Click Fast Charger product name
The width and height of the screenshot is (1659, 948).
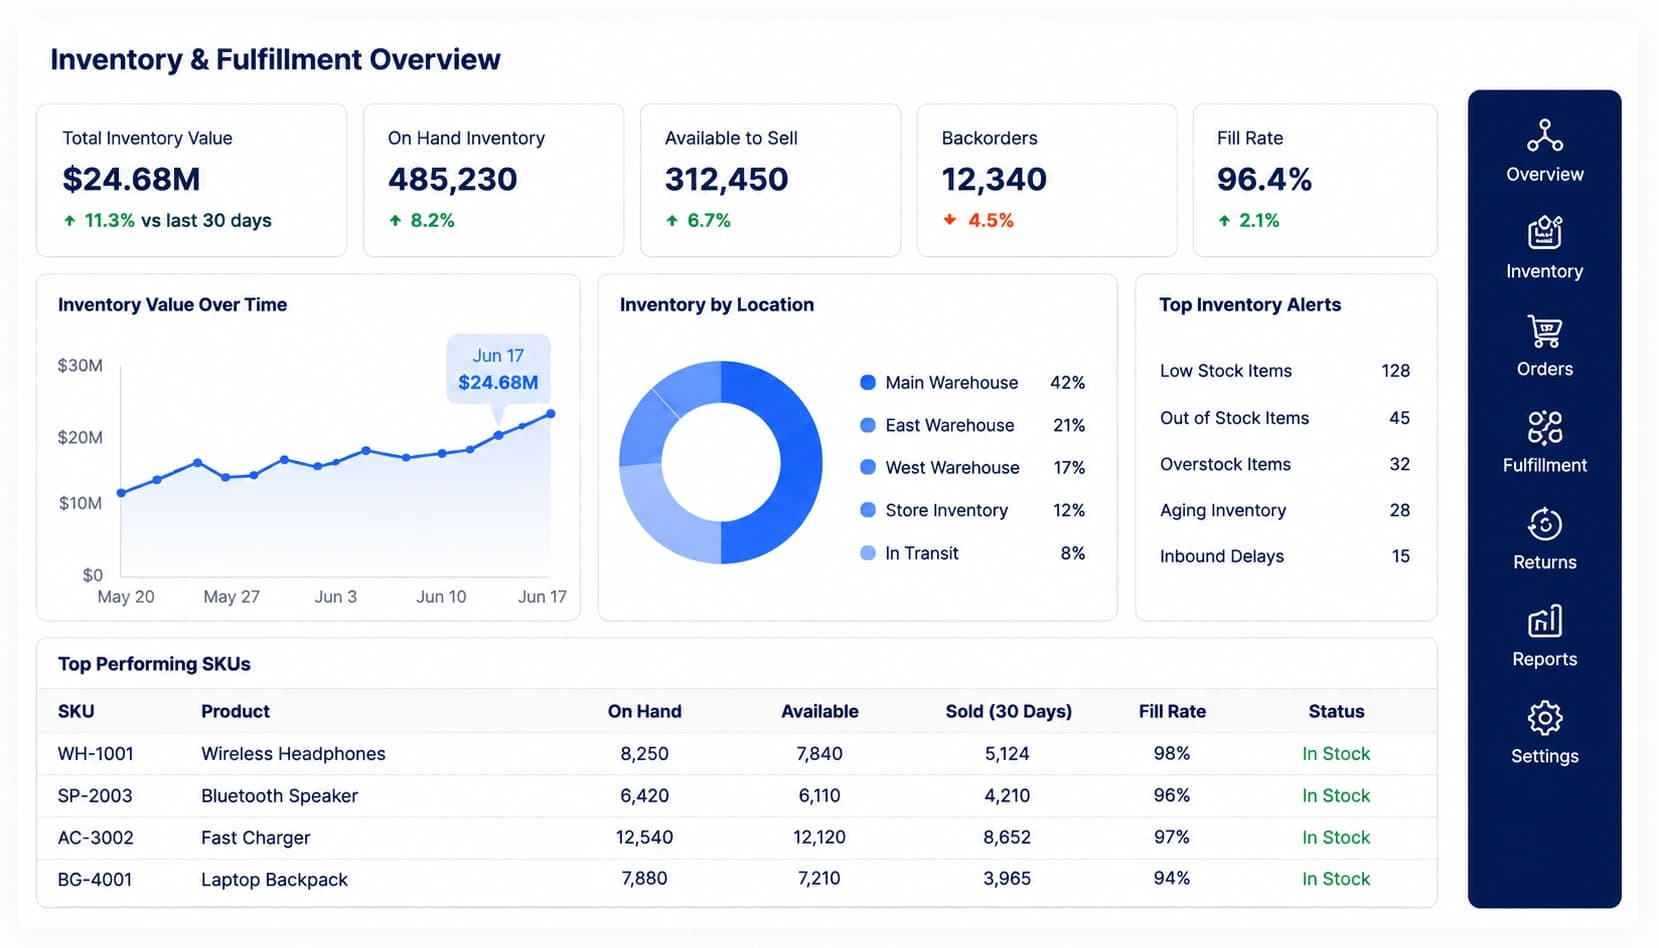(255, 838)
